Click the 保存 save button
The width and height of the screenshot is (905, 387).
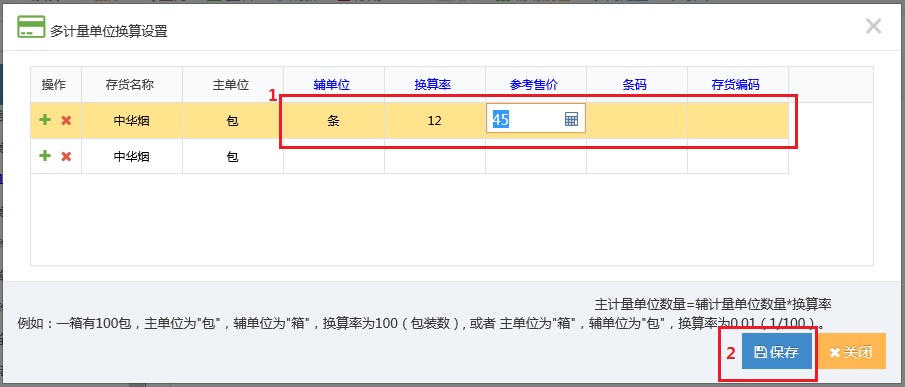point(777,352)
